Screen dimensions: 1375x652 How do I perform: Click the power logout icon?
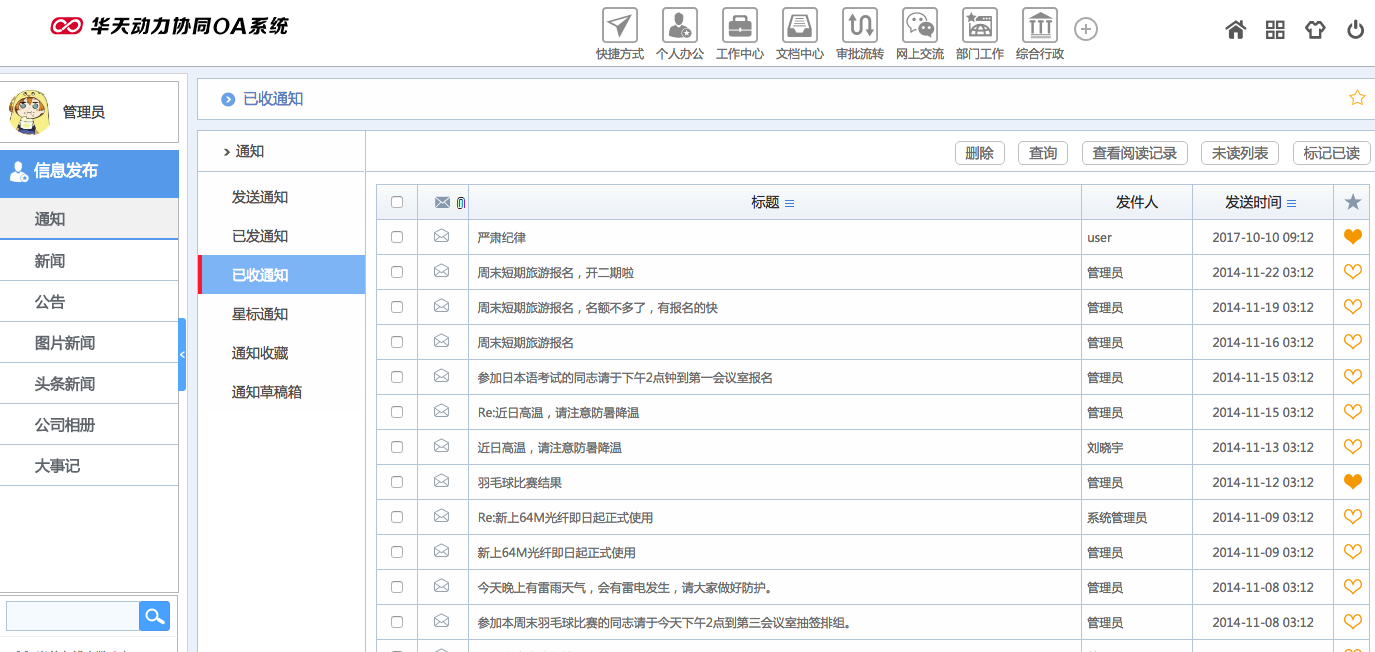point(1355,30)
